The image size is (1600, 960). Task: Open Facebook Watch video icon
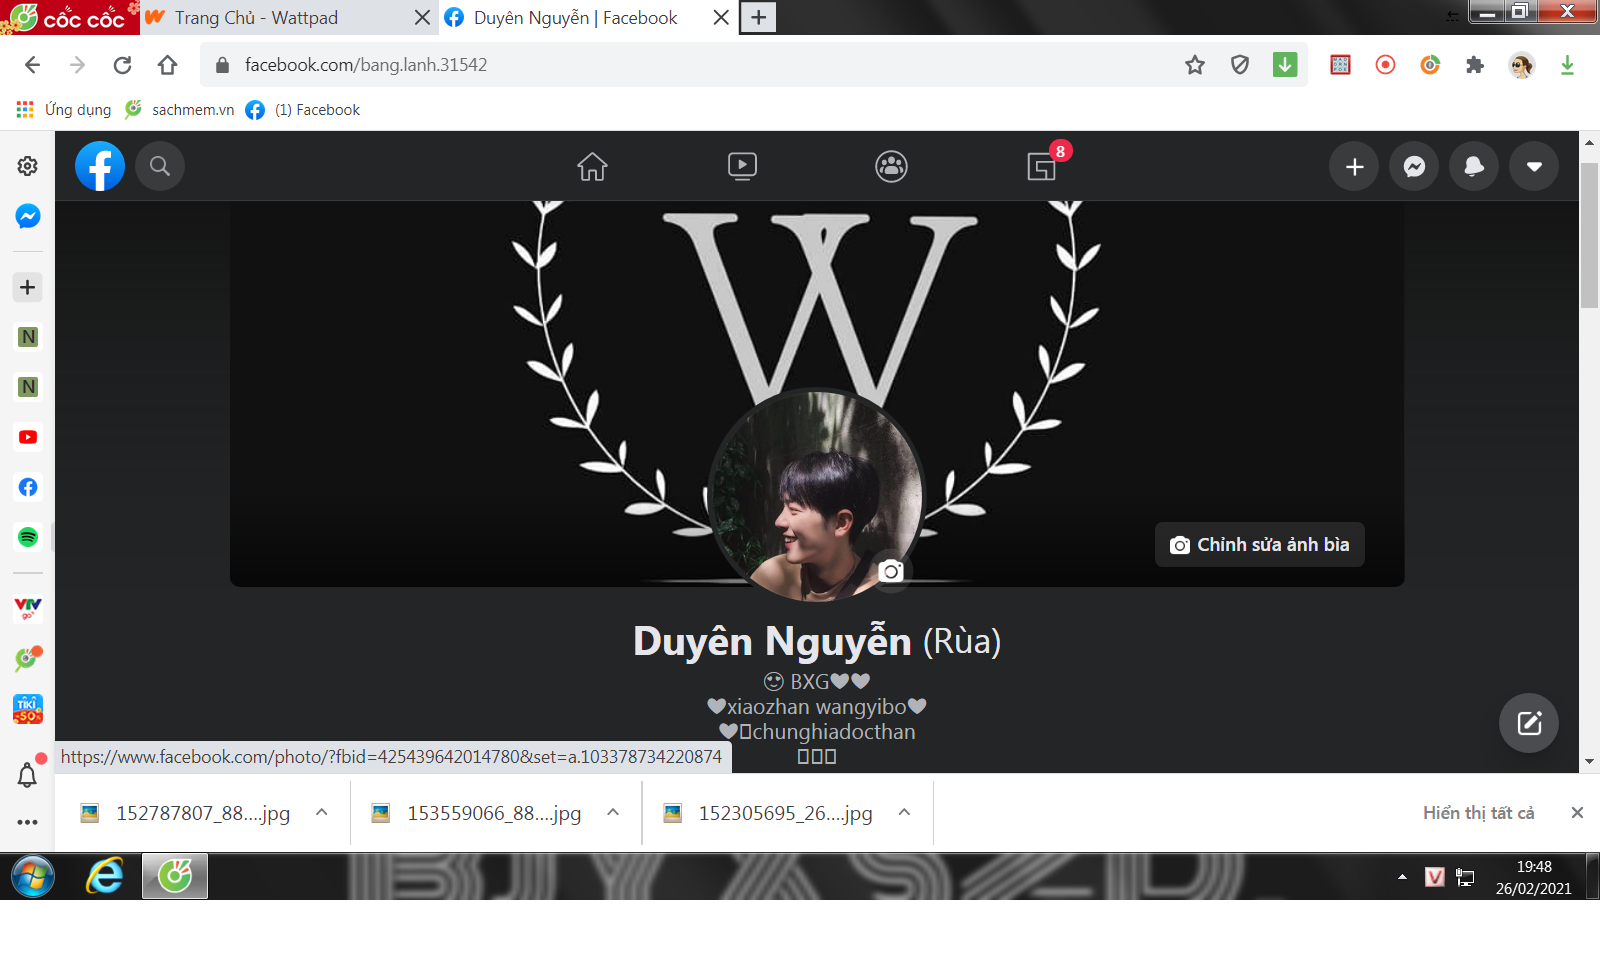click(742, 166)
